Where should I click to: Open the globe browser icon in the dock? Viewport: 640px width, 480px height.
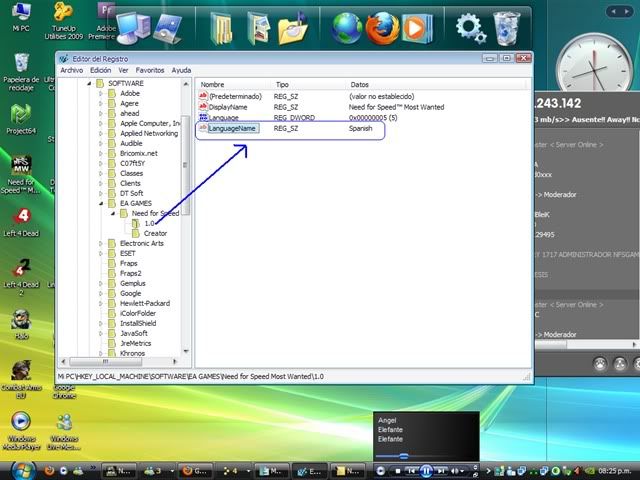(x=347, y=29)
